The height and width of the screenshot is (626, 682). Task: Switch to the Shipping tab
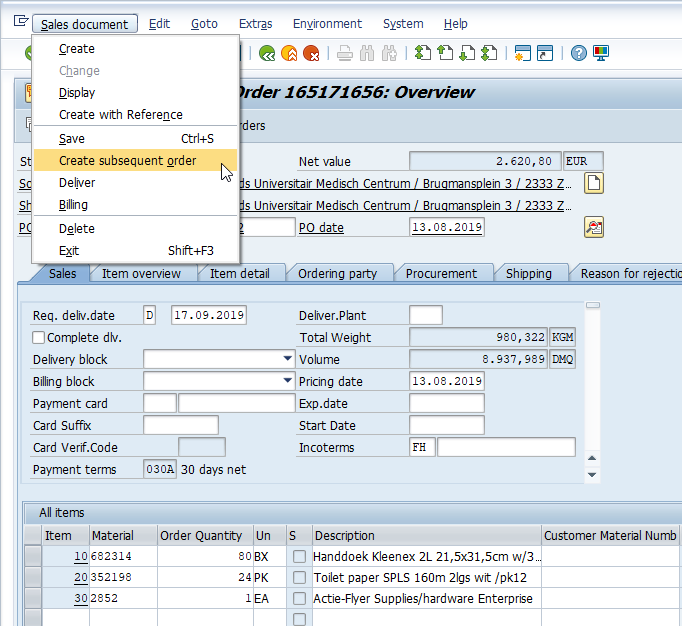(528, 274)
